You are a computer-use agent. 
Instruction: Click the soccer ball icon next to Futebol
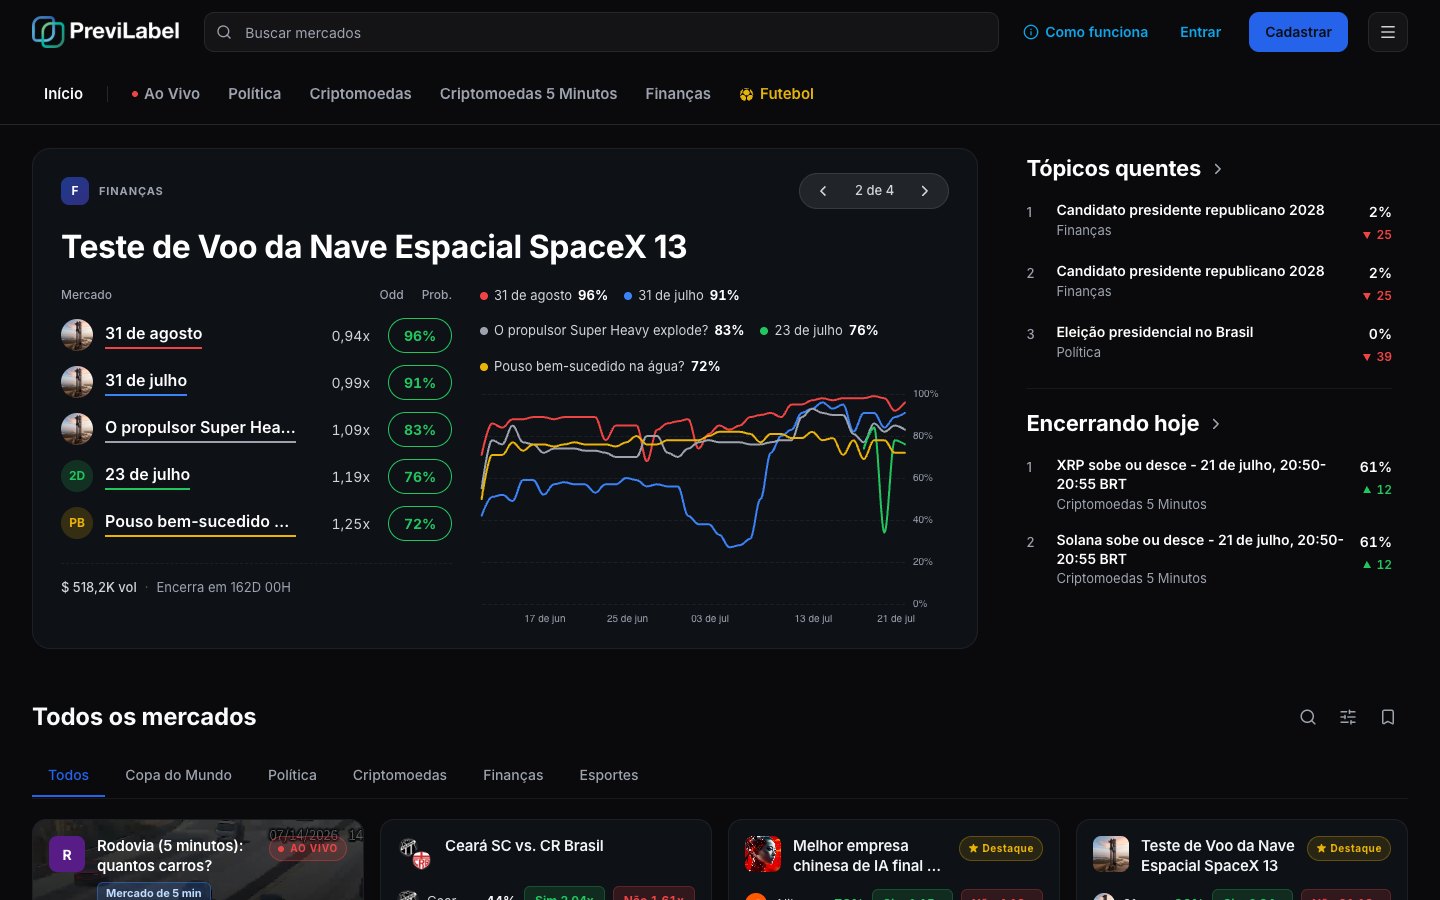(x=746, y=95)
